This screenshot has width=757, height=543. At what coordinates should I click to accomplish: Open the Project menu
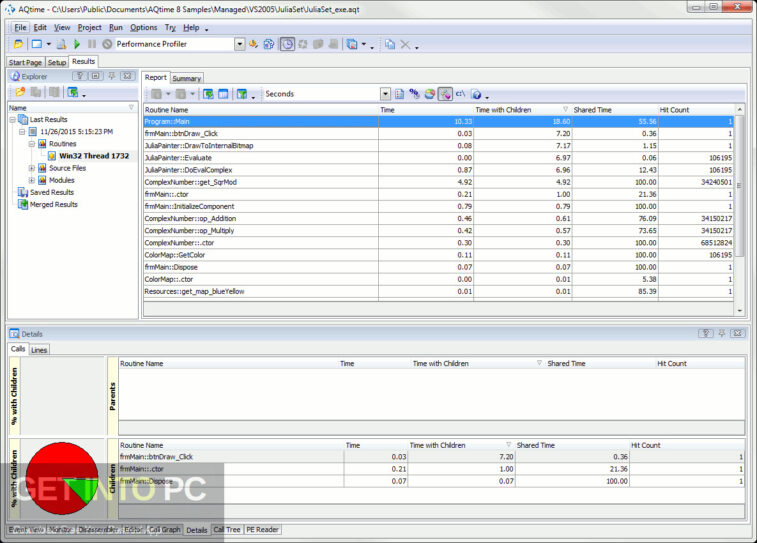(90, 28)
